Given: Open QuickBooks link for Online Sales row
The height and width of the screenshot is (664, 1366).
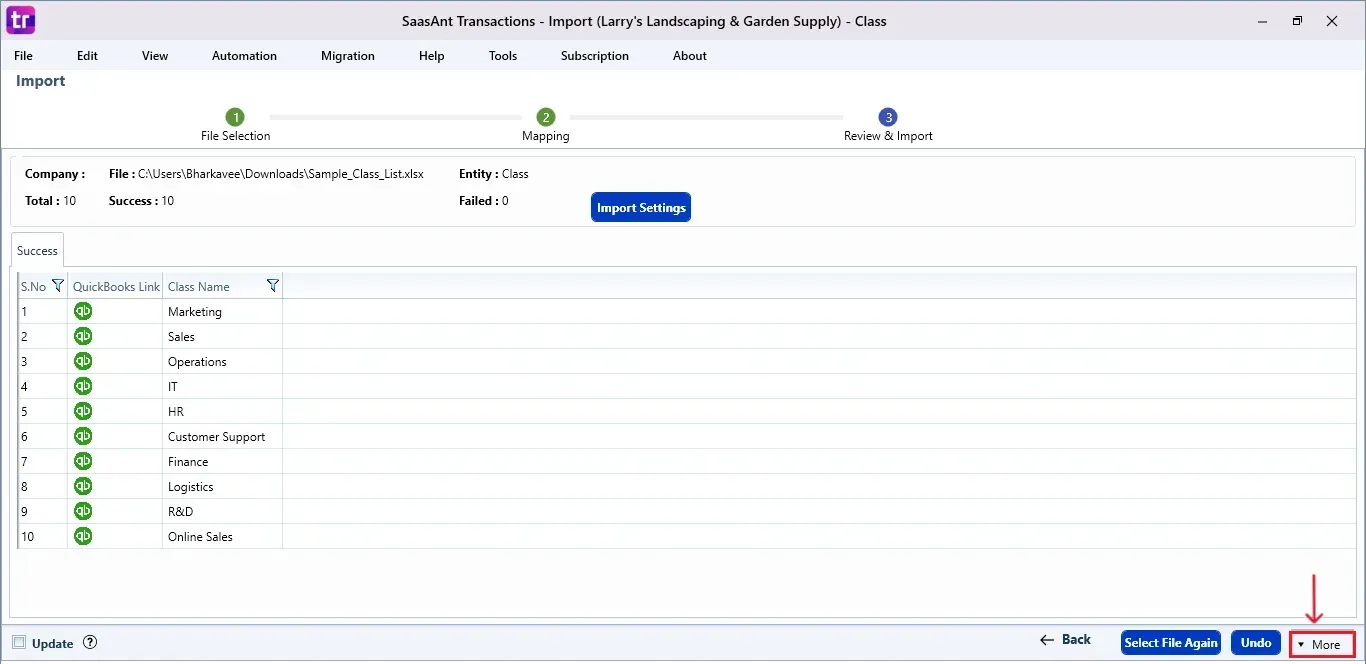Looking at the screenshot, I should tap(83, 536).
